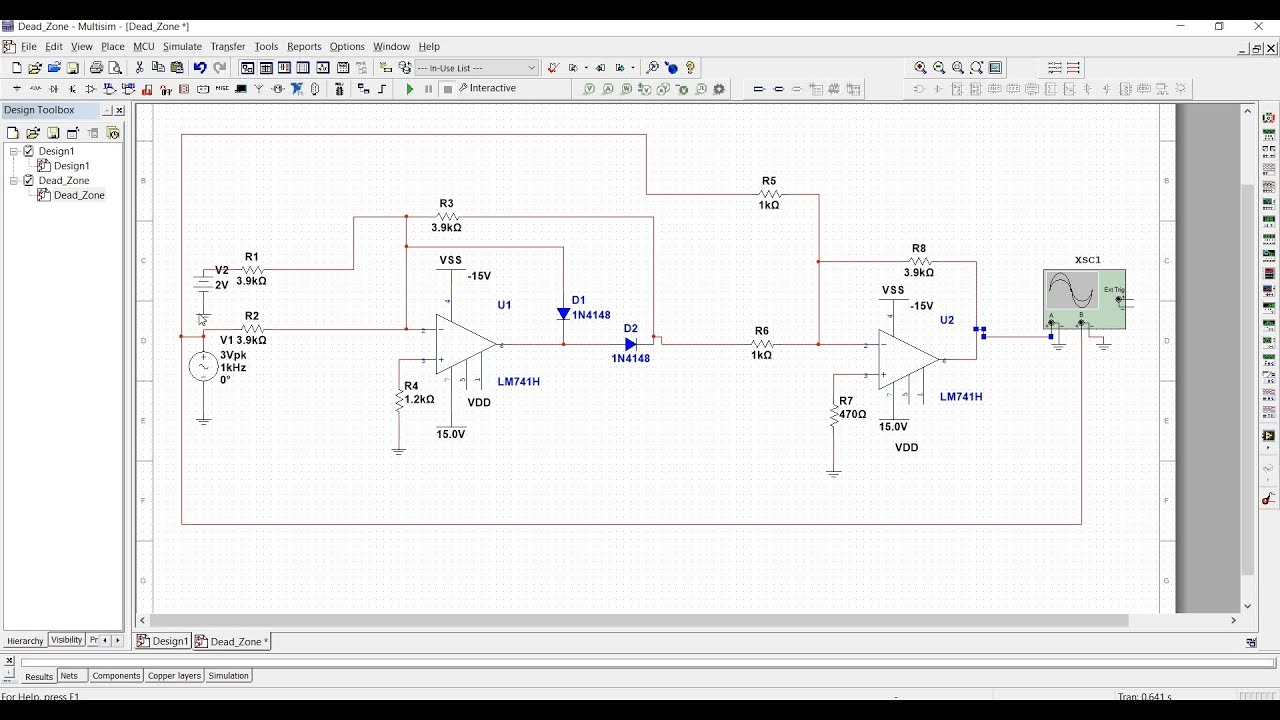Screen dimensions: 1280x720
Task: Click the full screen view icon
Action: (x=996, y=68)
